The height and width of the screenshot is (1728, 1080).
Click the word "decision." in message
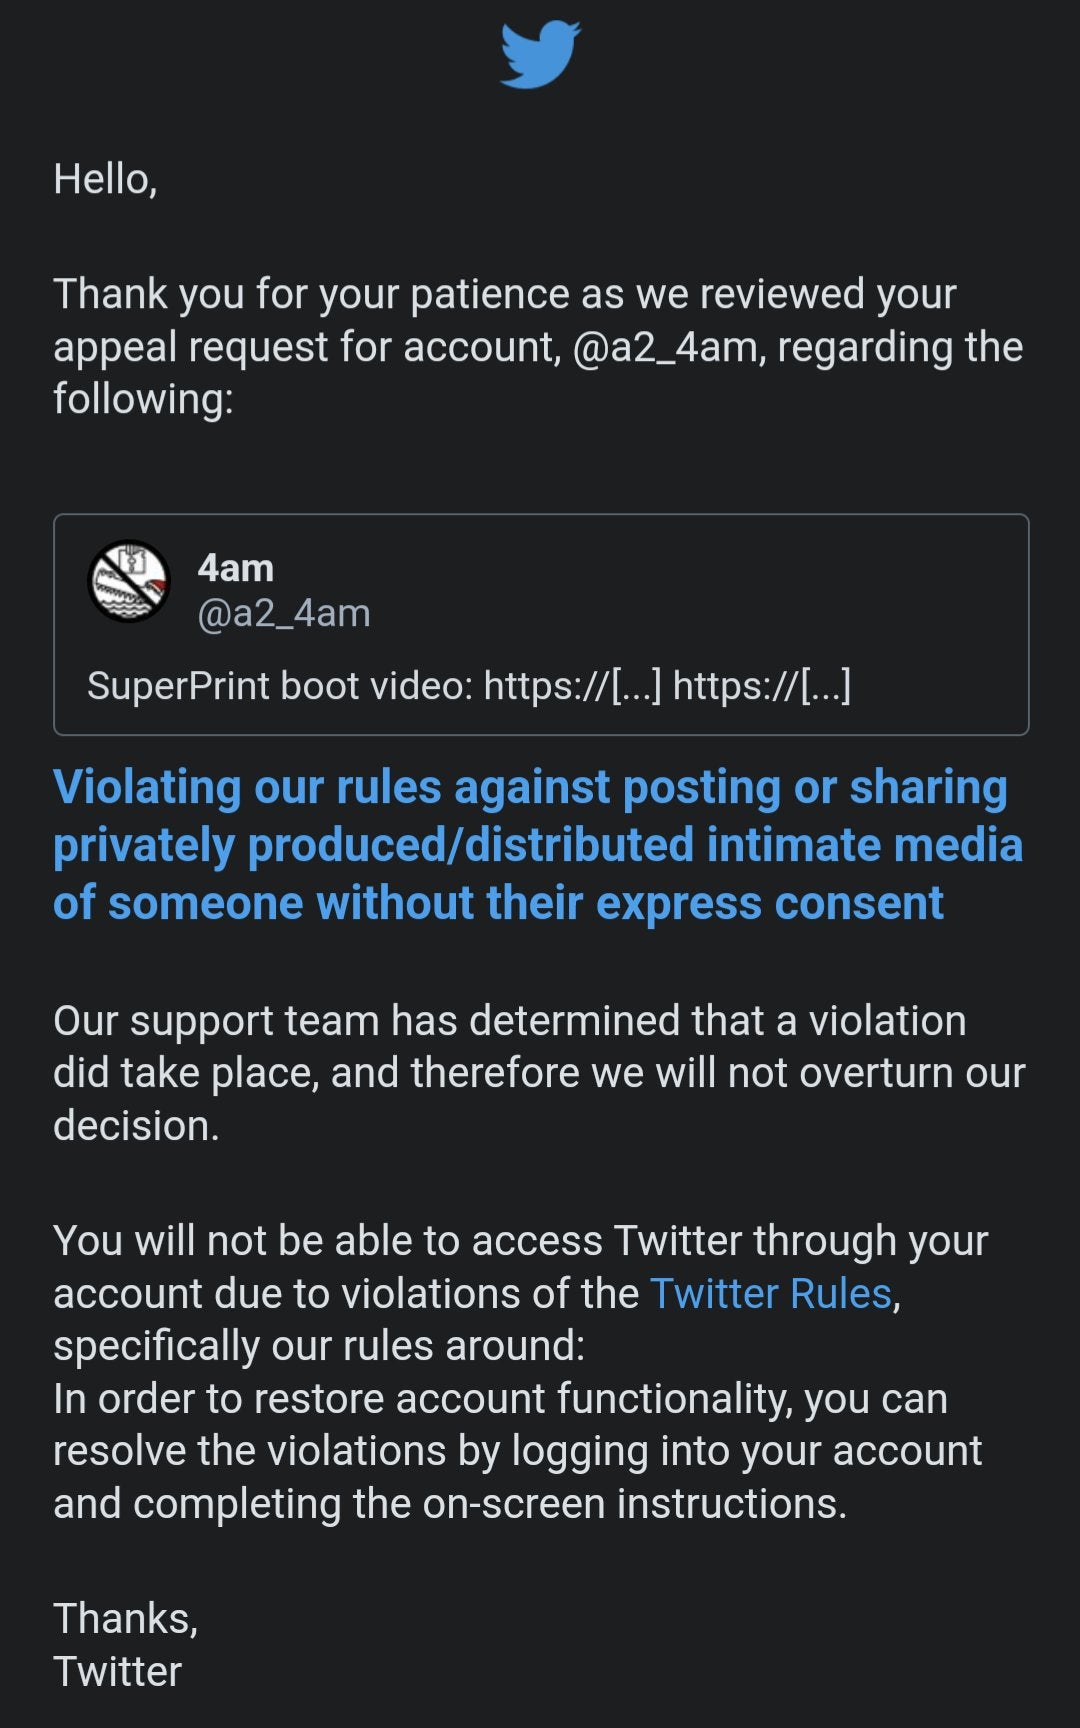(136, 1126)
